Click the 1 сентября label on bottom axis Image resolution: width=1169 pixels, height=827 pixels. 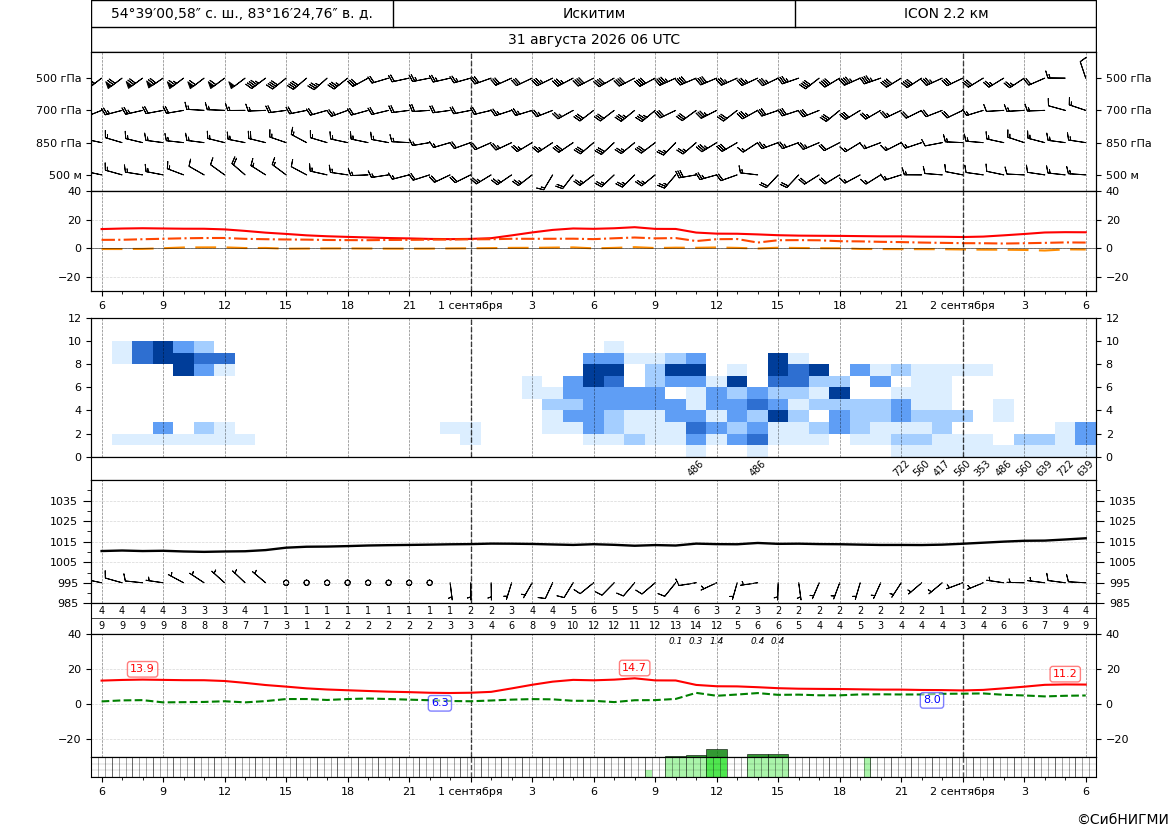pos(470,791)
